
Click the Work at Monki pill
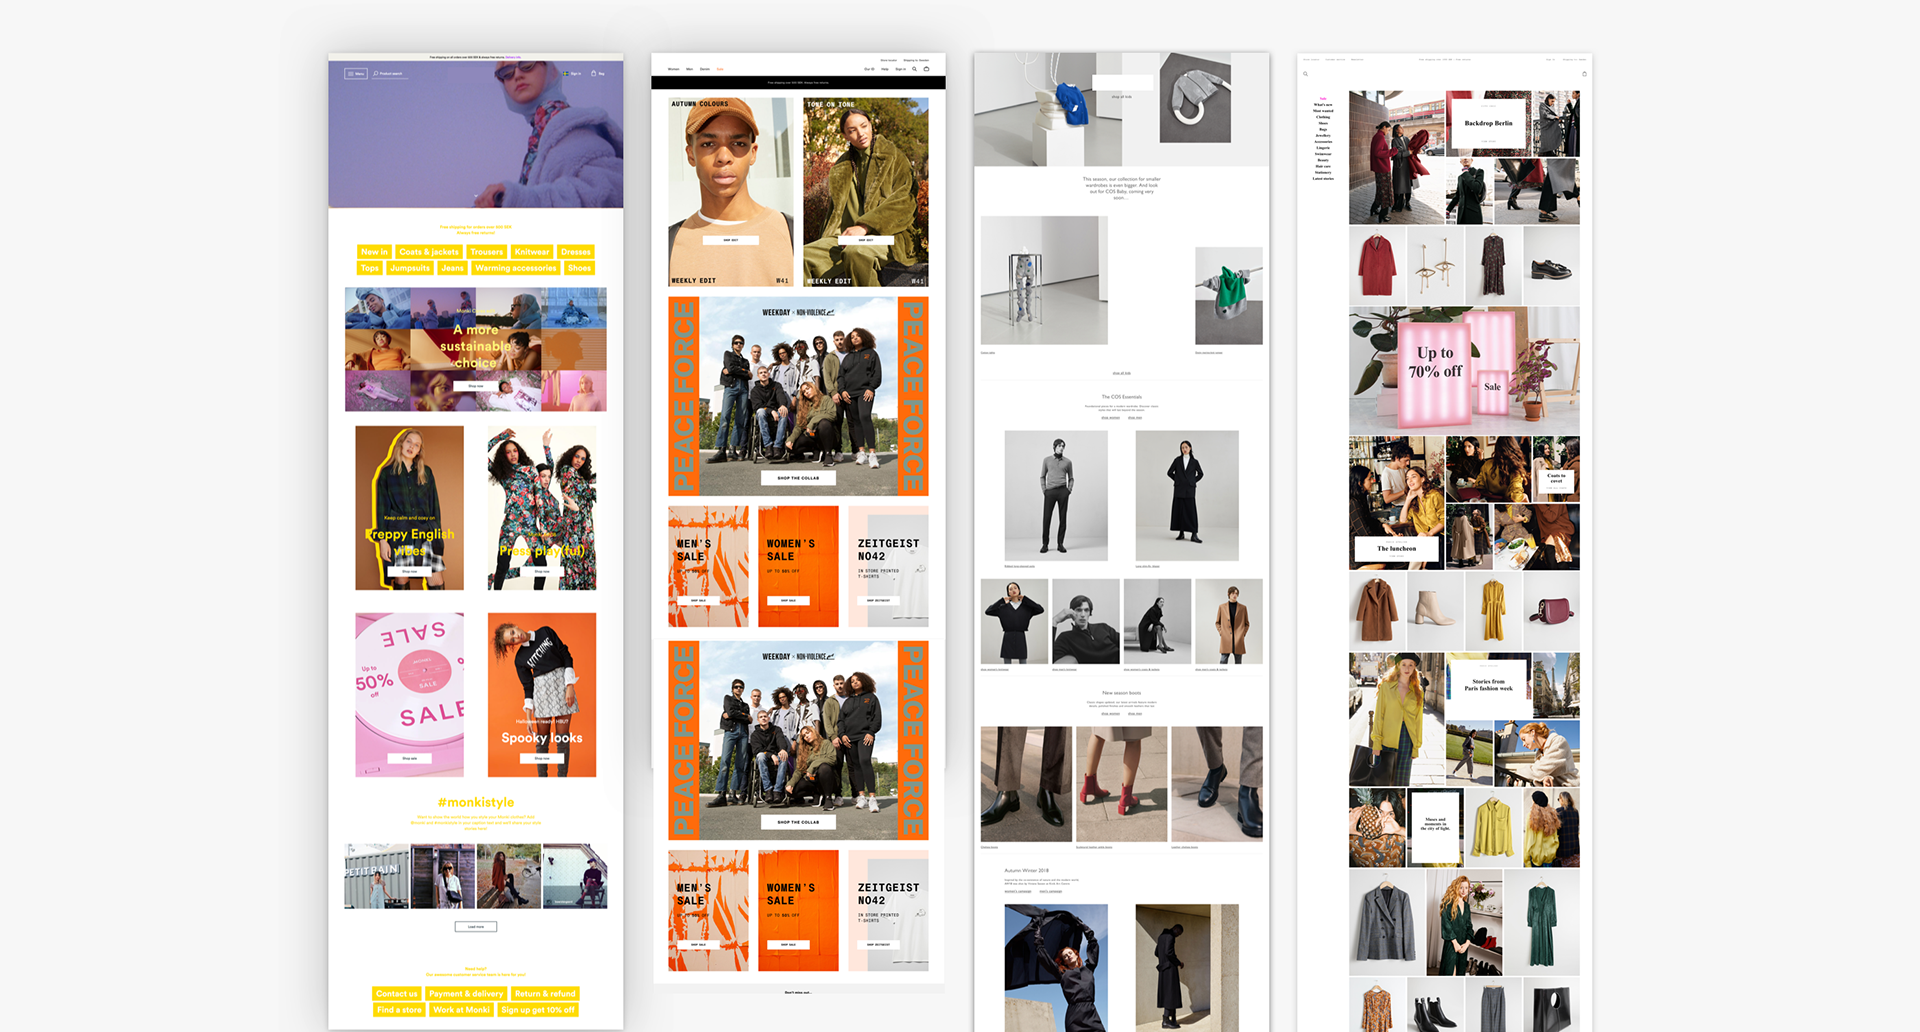click(x=461, y=1010)
